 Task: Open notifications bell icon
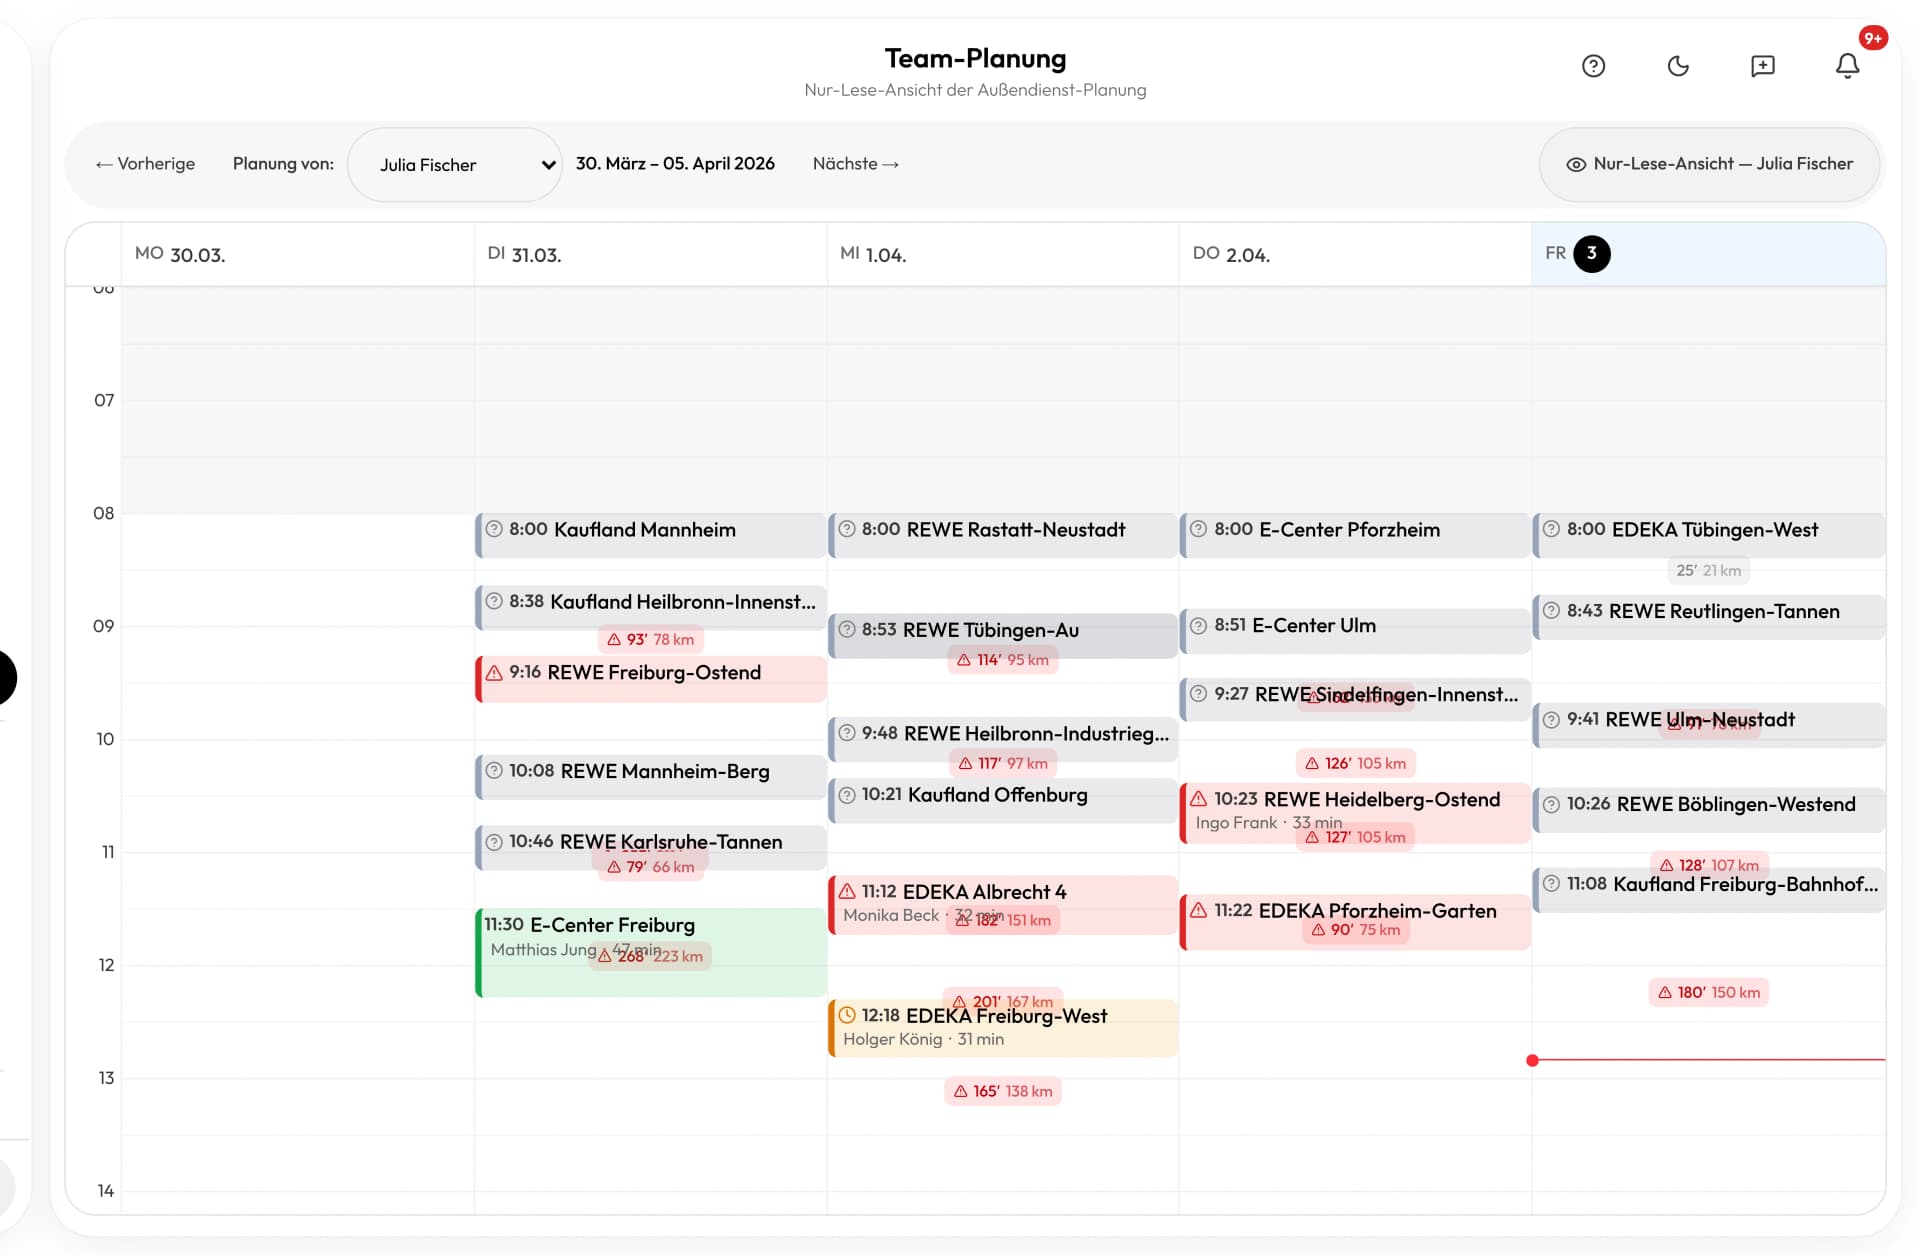(x=1847, y=66)
